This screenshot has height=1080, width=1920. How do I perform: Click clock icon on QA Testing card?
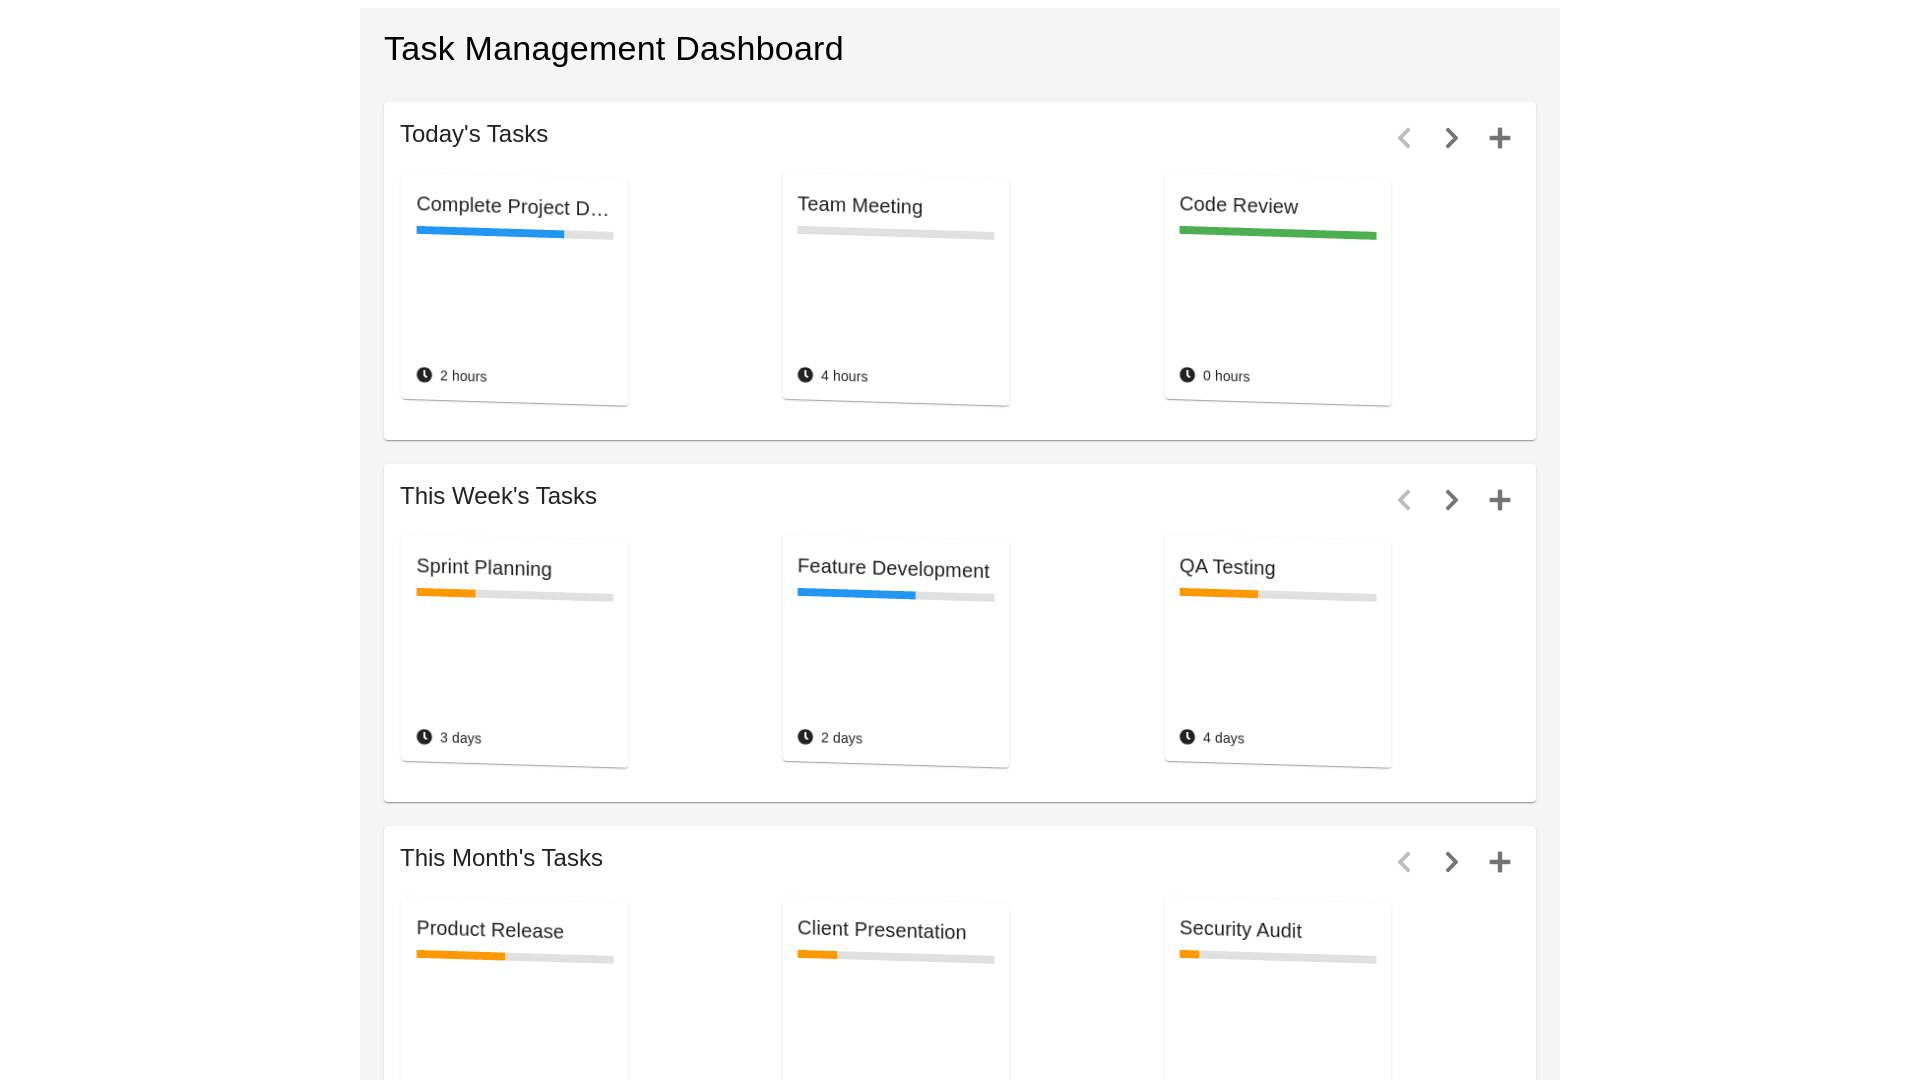1187,737
